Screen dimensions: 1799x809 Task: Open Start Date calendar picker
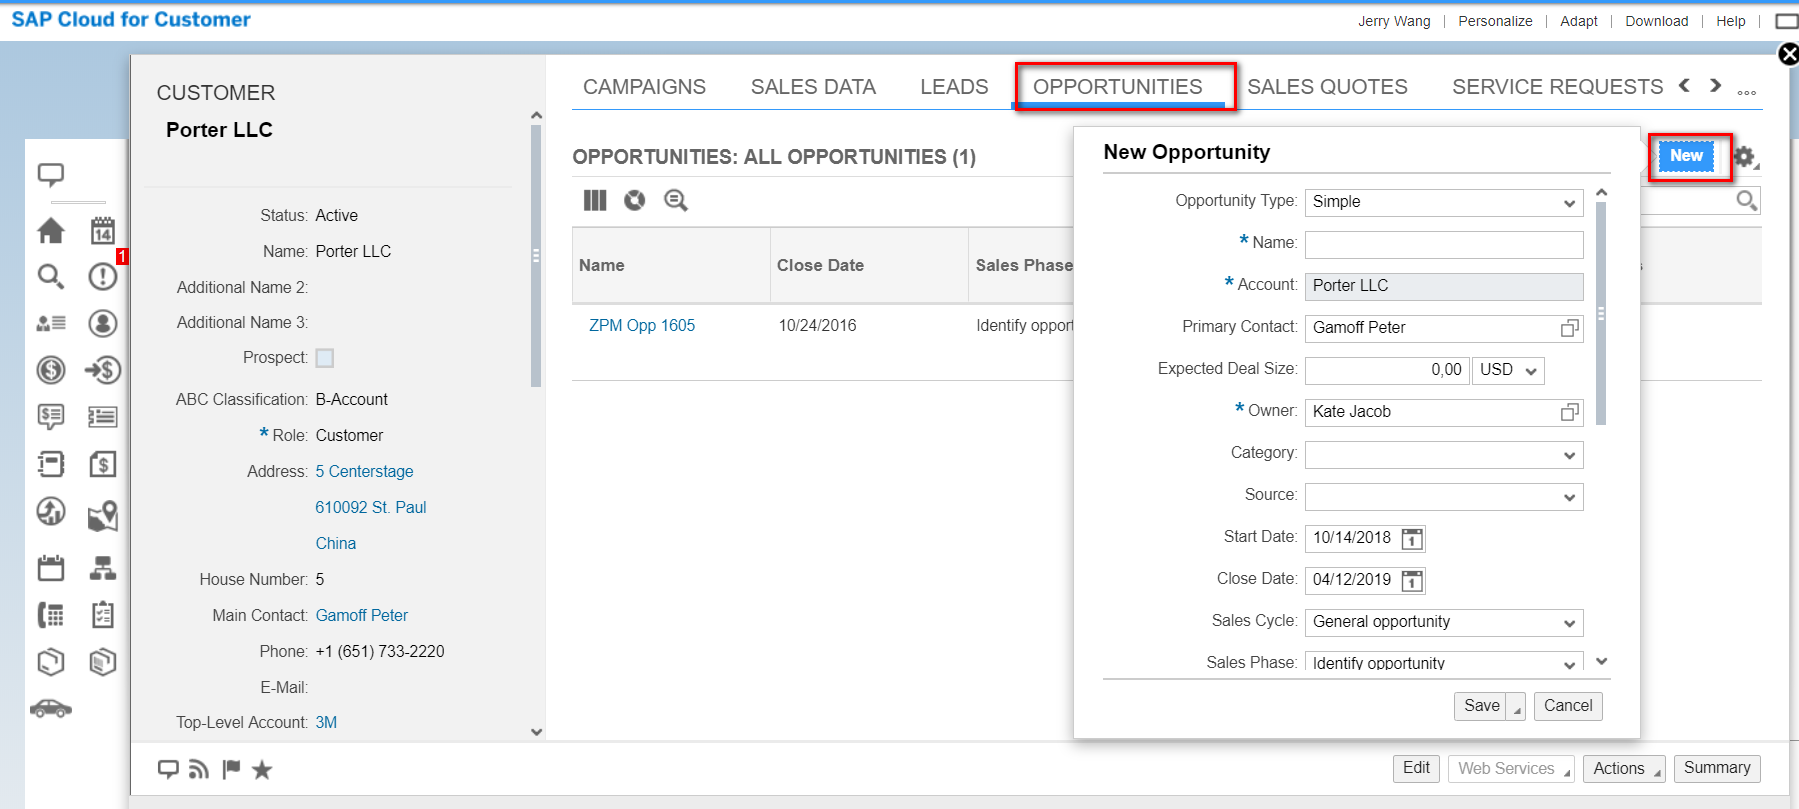coord(1412,539)
